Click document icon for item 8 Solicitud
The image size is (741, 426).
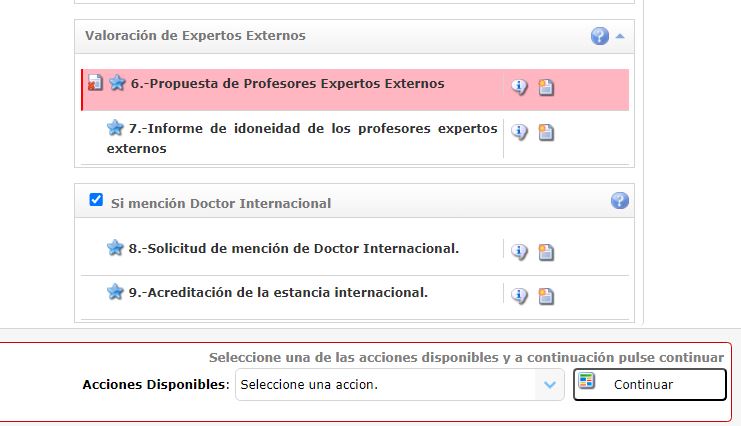click(x=546, y=252)
